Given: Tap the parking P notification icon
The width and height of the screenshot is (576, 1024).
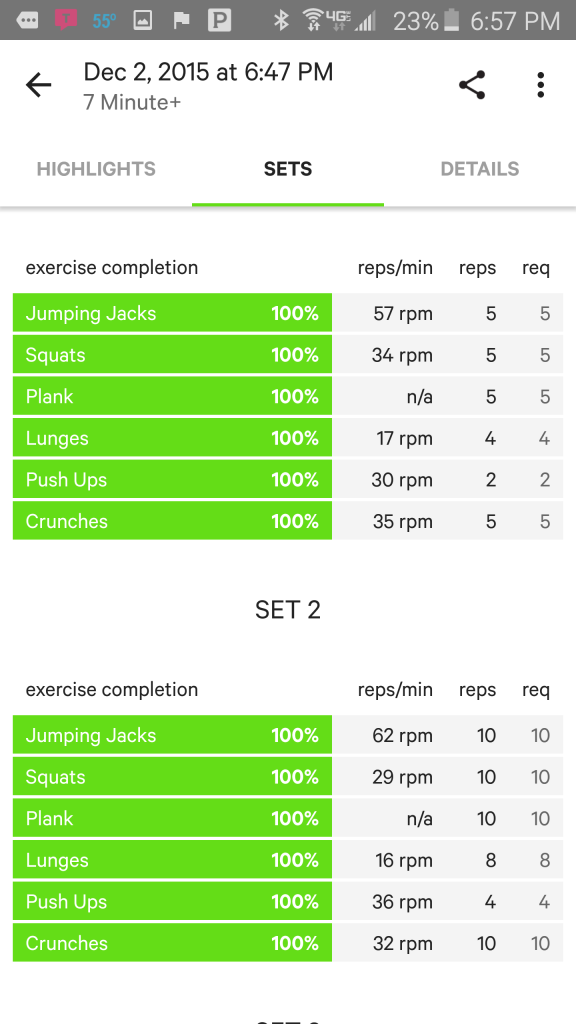Looking at the screenshot, I should click(x=219, y=20).
